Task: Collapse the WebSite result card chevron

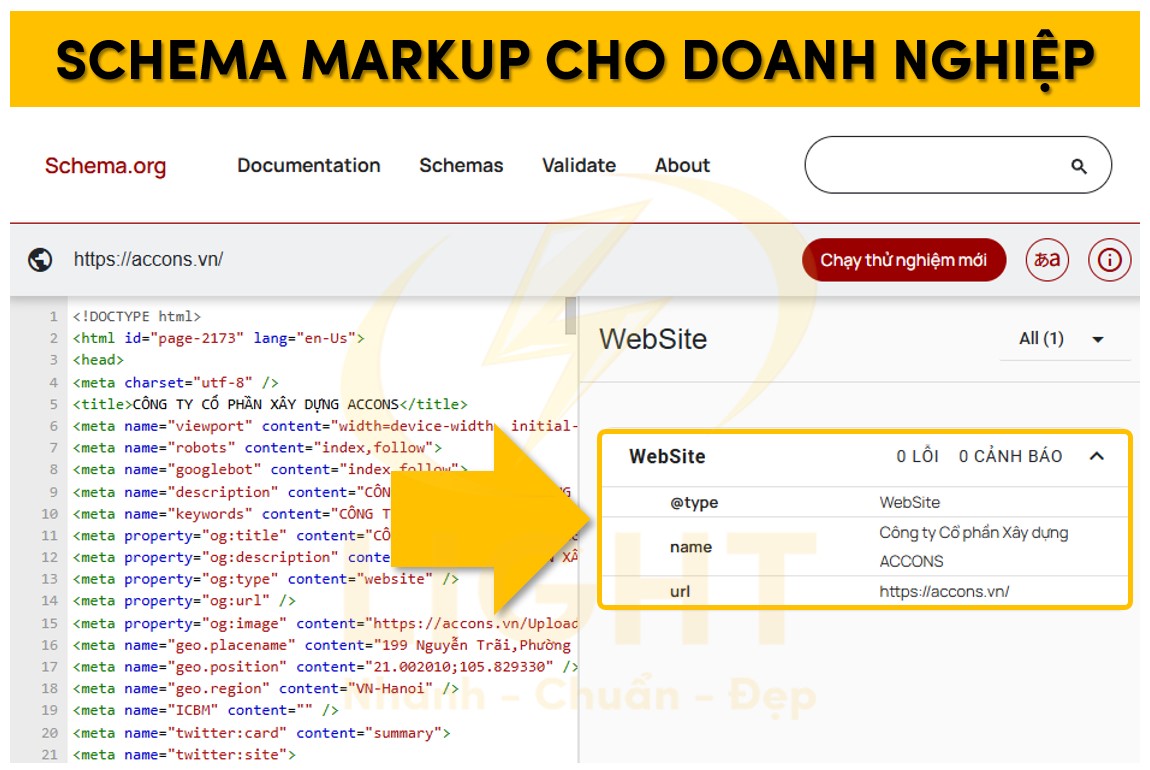Action: click(x=1096, y=456)
